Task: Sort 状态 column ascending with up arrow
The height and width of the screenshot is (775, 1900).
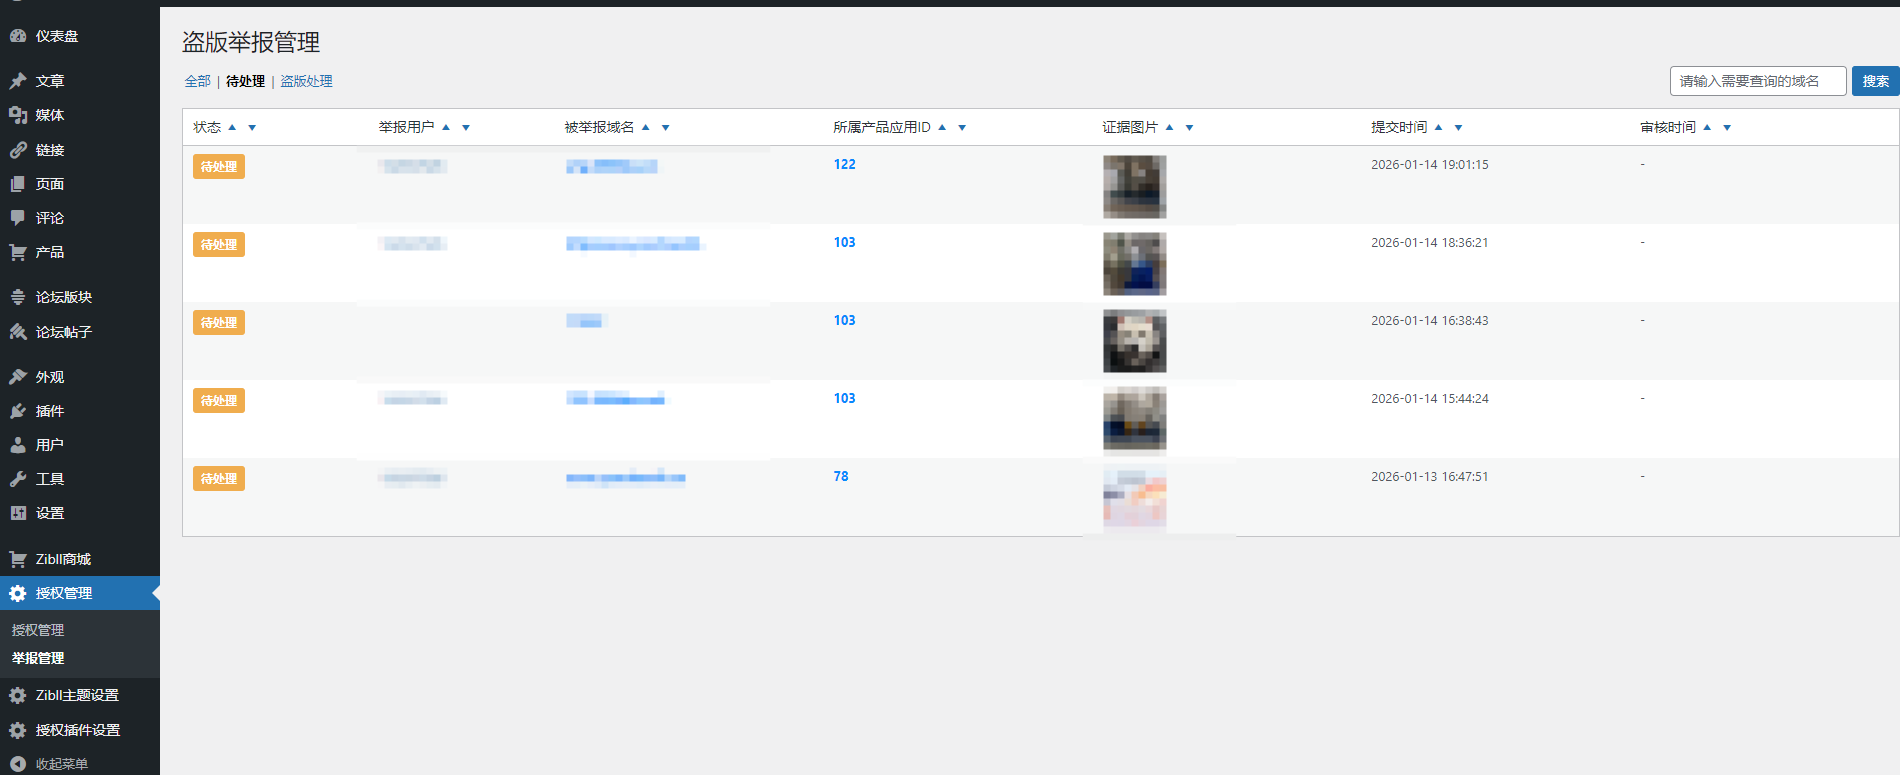Action: pyautogui.click(x=232, y=127)
